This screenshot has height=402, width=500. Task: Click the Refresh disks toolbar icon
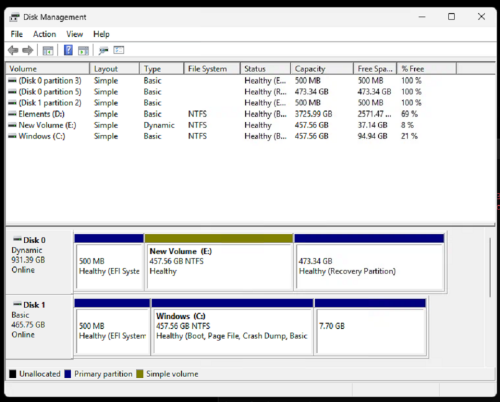(103, 50)
